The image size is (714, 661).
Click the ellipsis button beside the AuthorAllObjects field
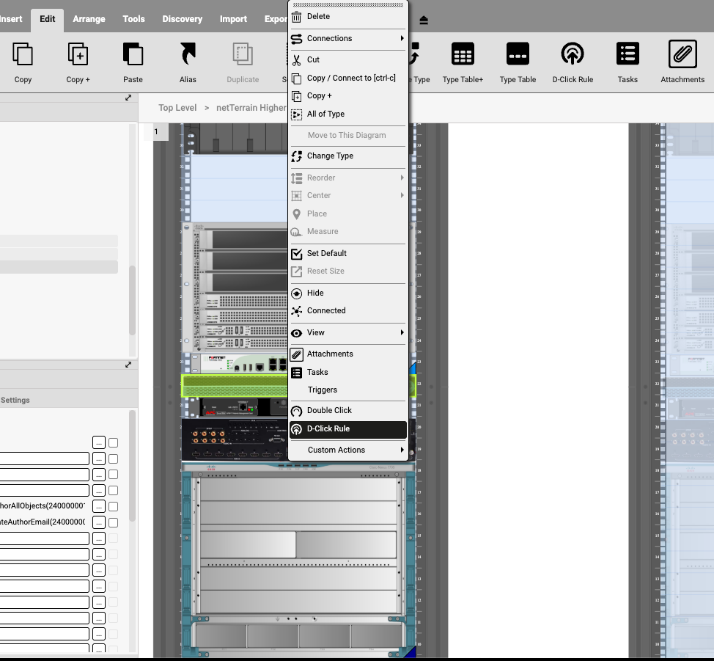point(98,506)
